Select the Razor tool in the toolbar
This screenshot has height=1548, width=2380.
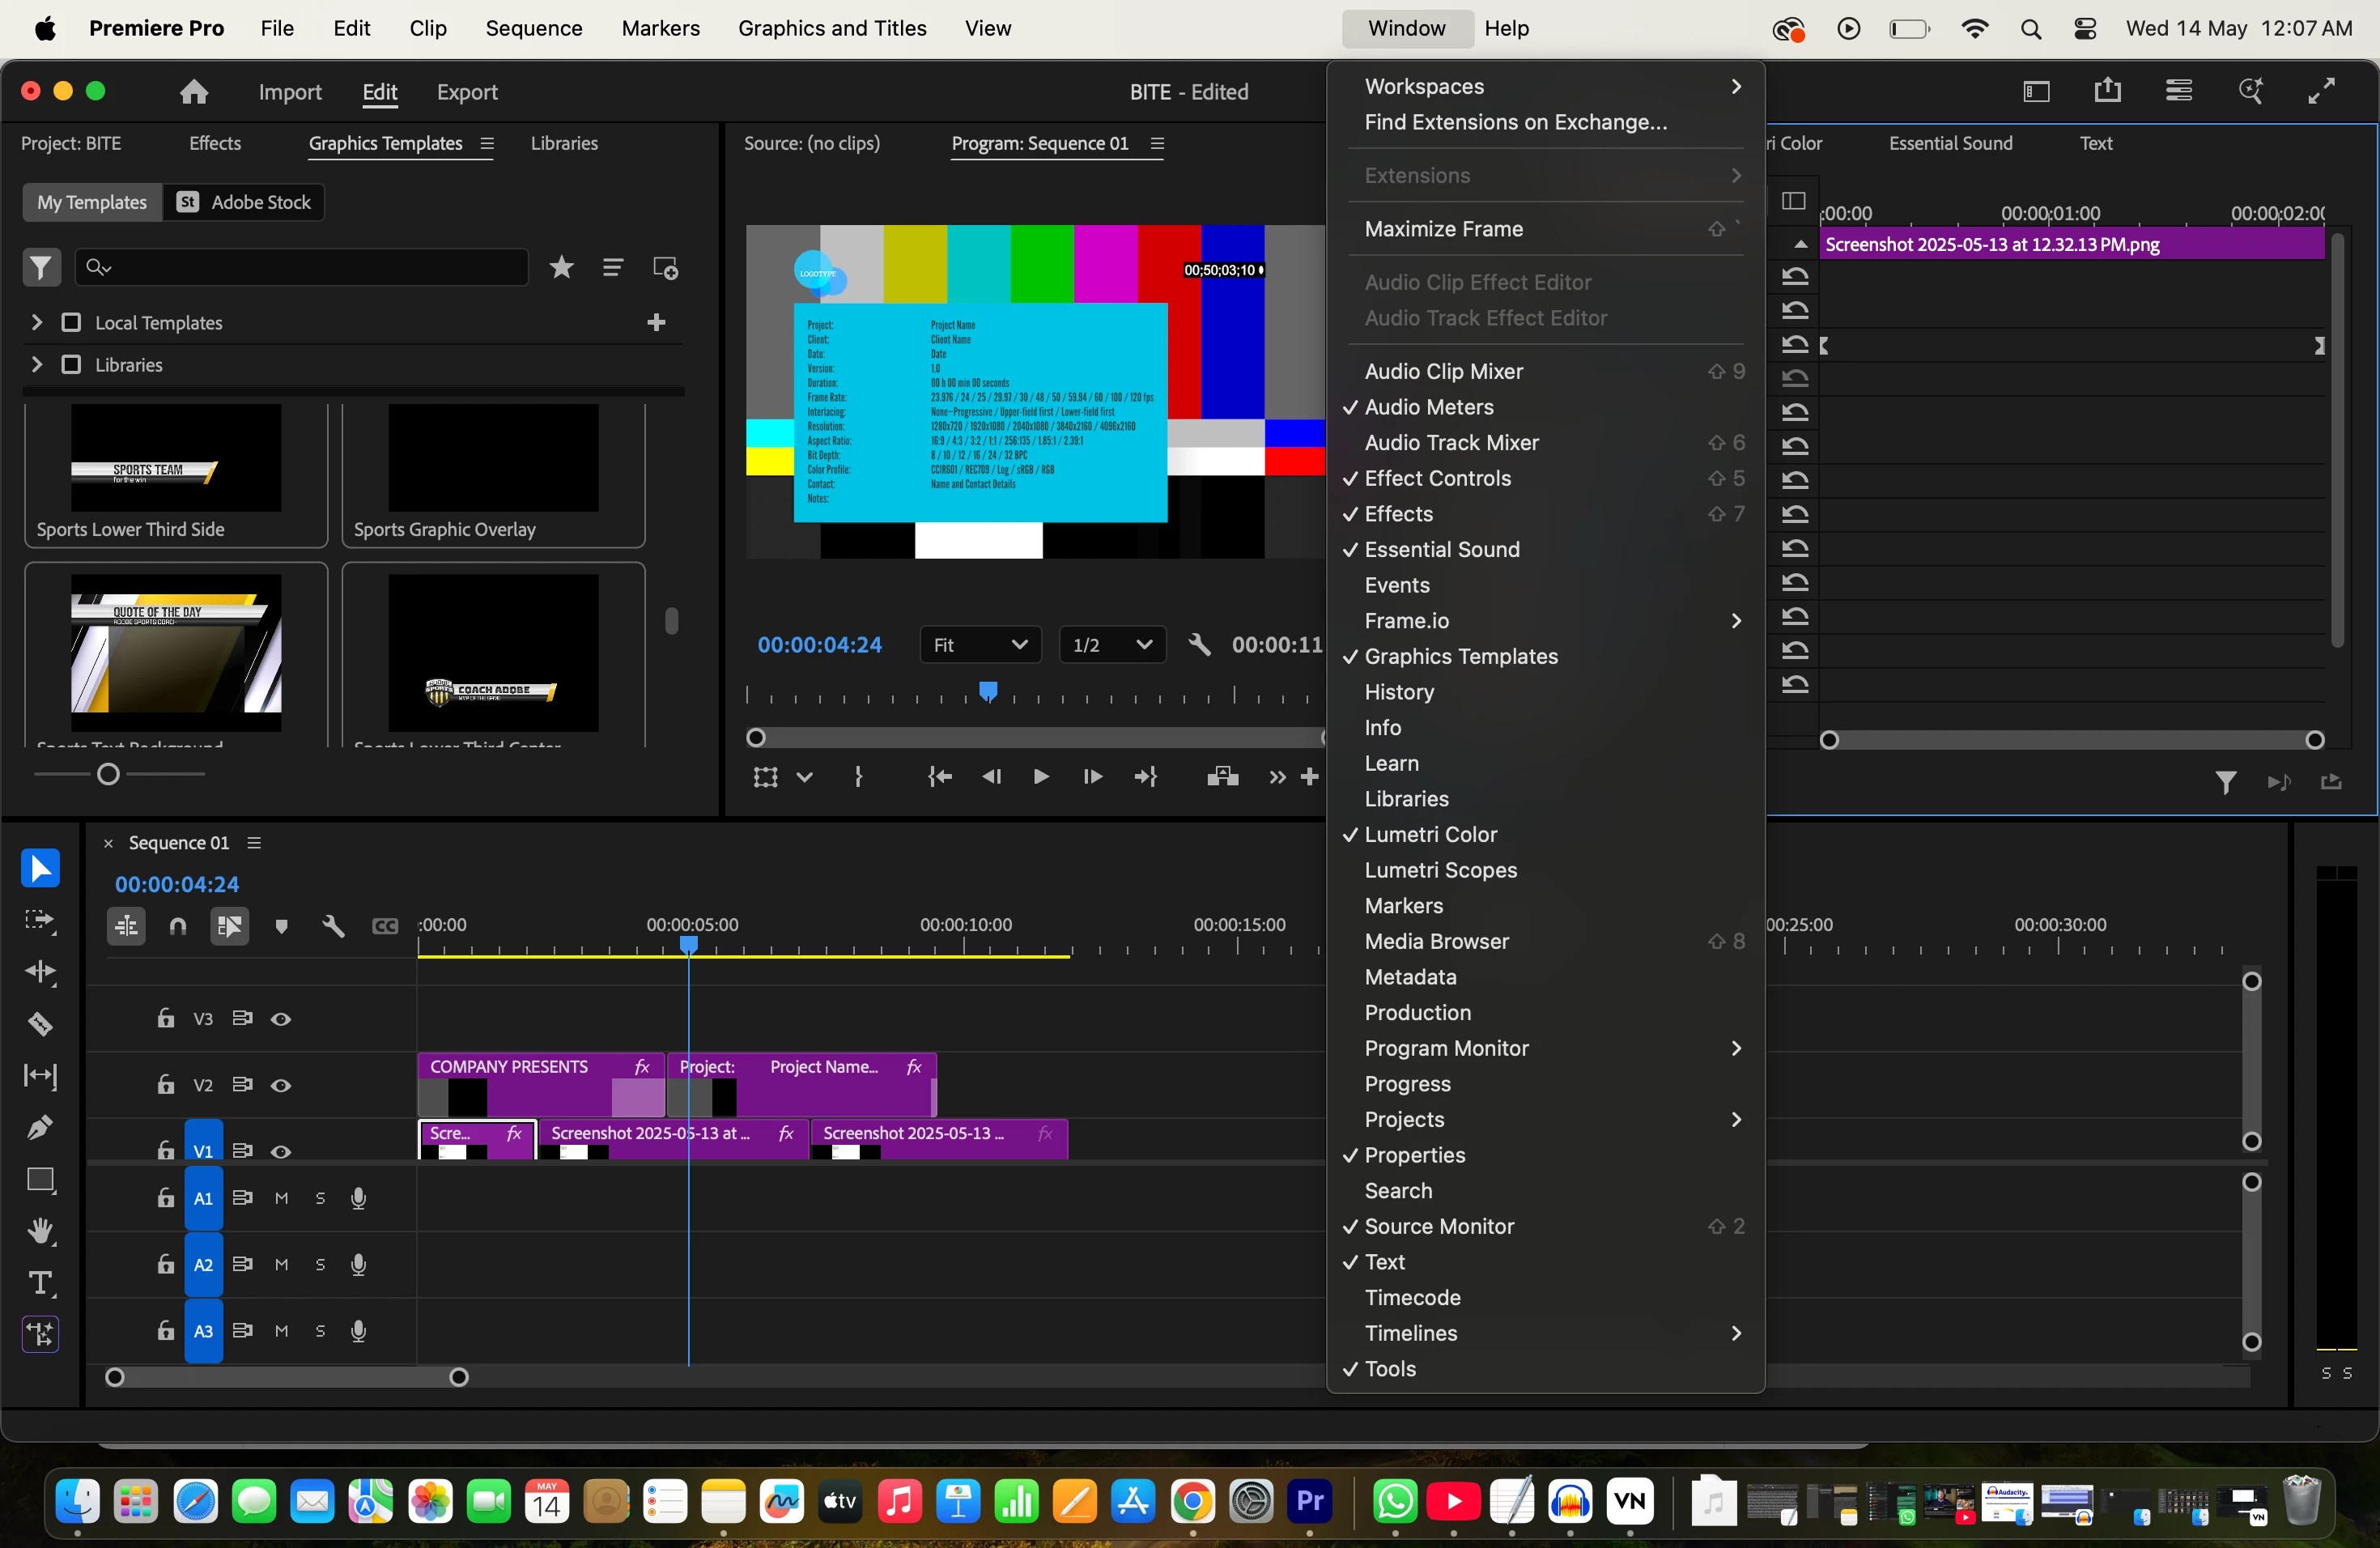point(40,1024)
